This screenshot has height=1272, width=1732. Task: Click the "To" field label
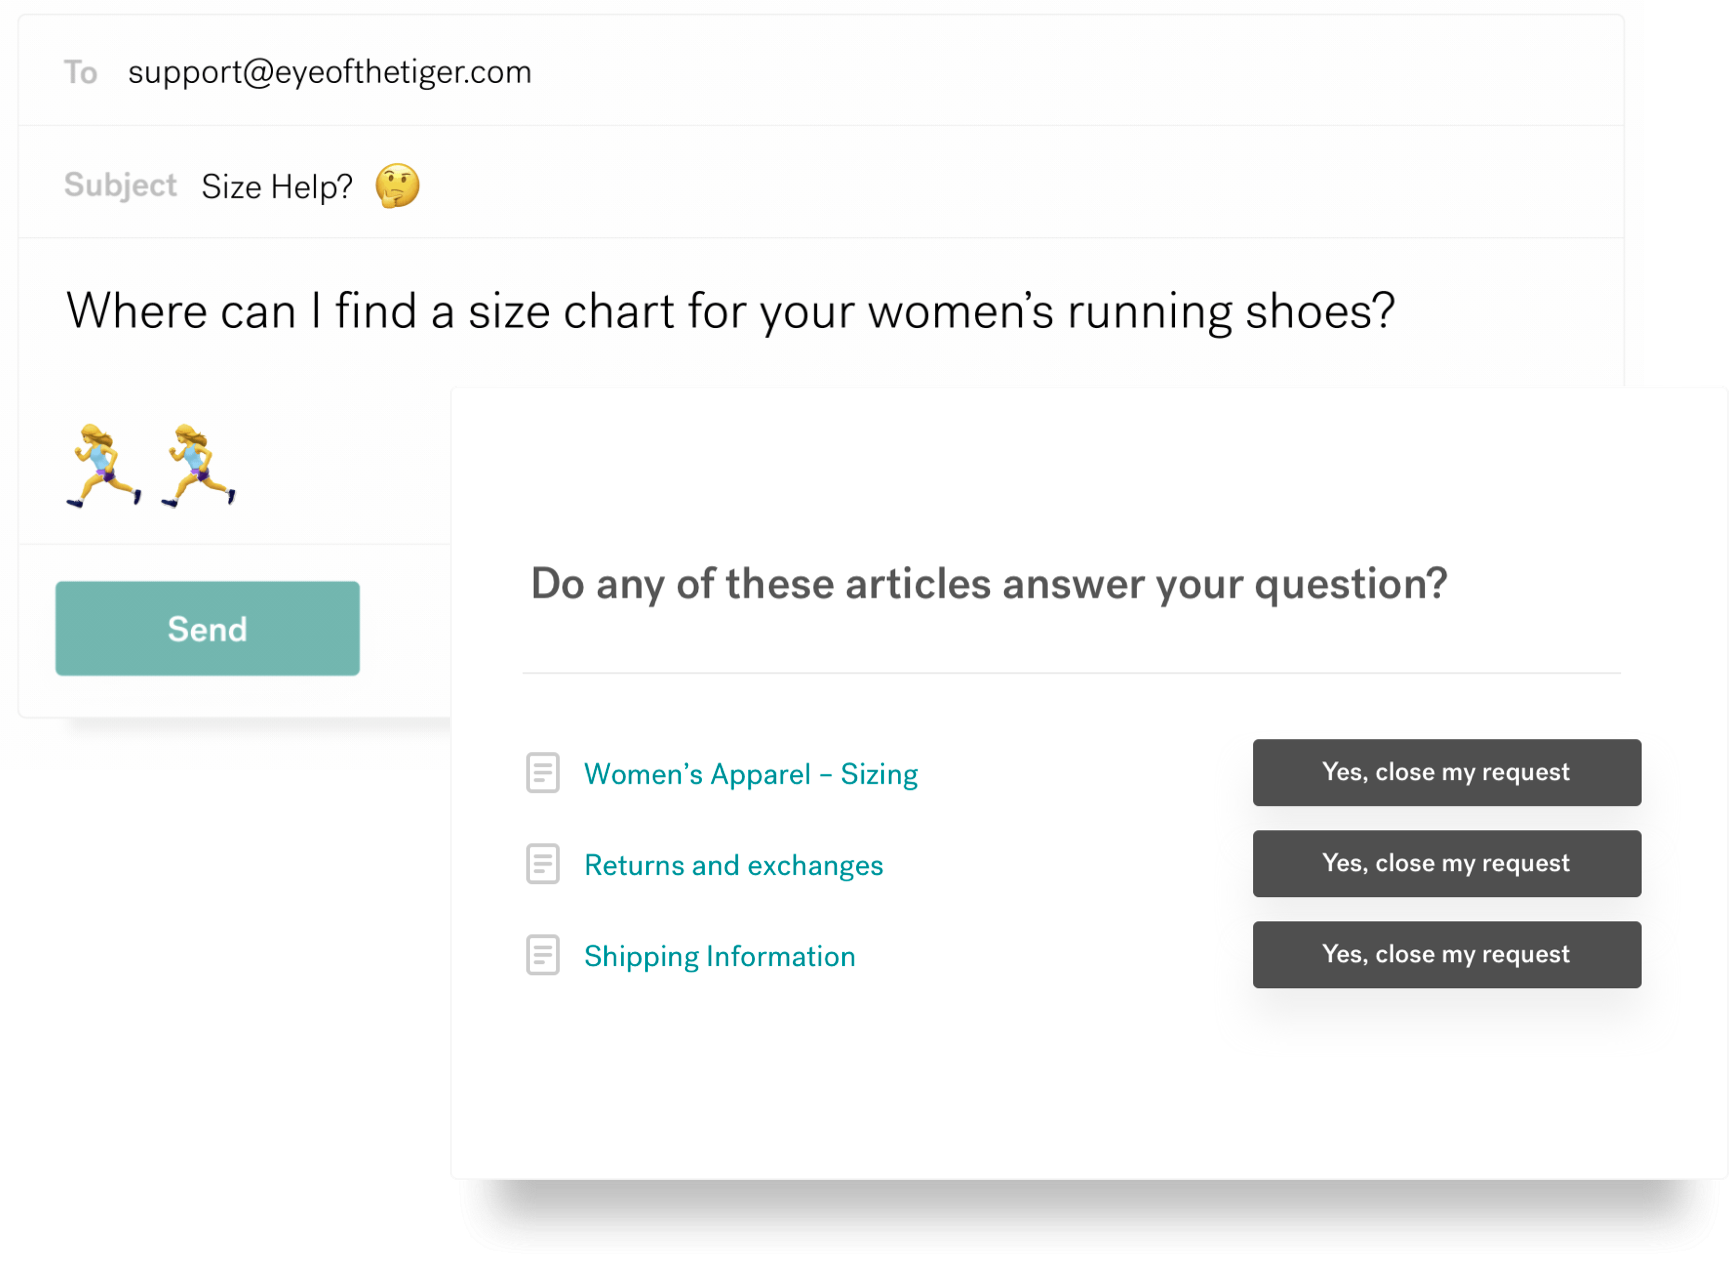pos(80,72)
